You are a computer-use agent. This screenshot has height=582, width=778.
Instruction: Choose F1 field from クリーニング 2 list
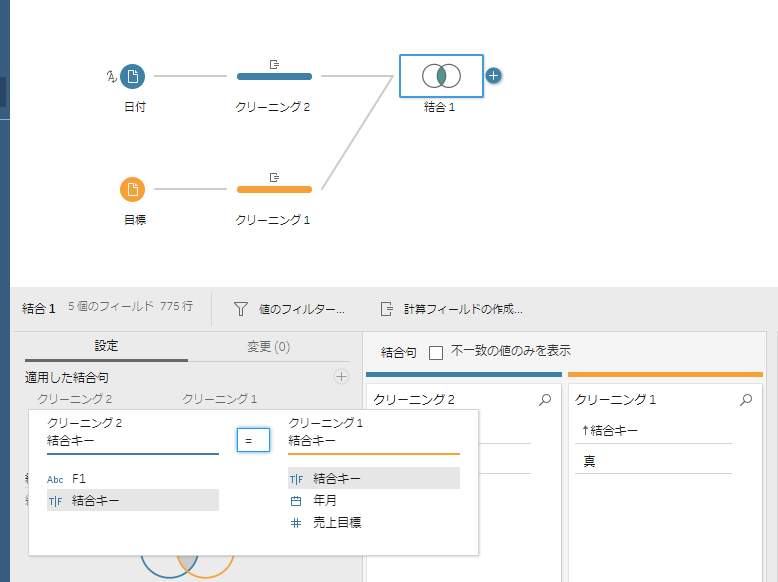79,479
